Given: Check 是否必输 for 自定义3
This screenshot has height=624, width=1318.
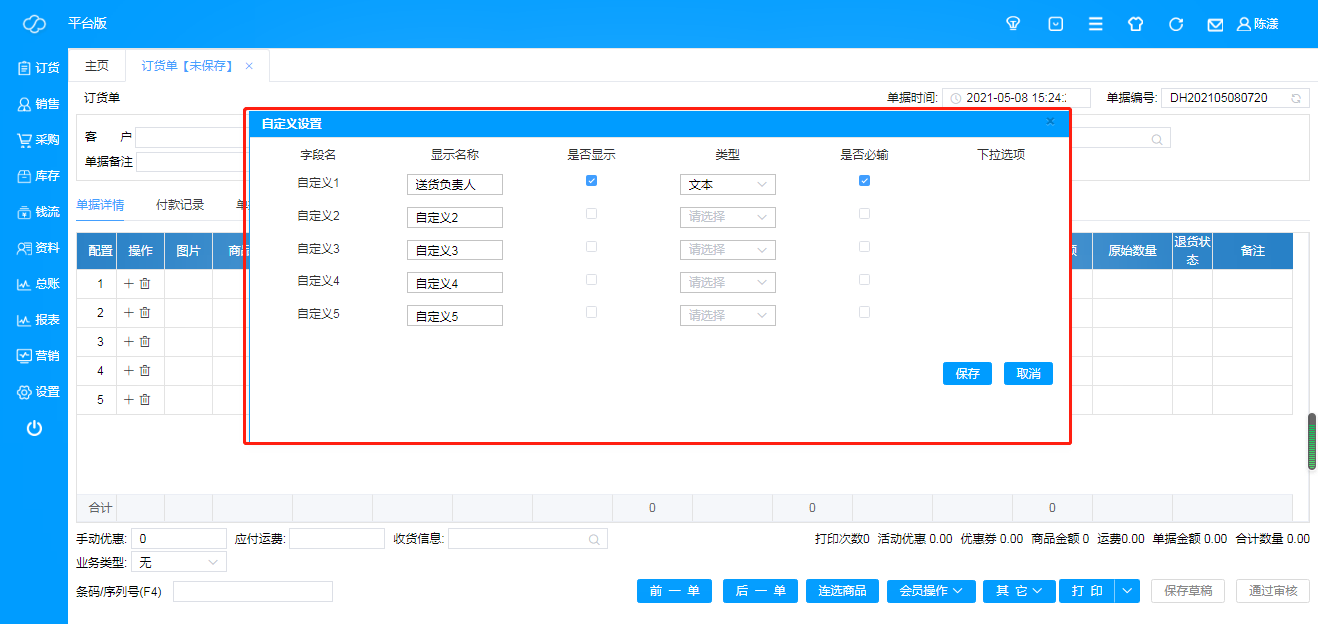Looking at the screenshot, I should click(x=864, y=247).
